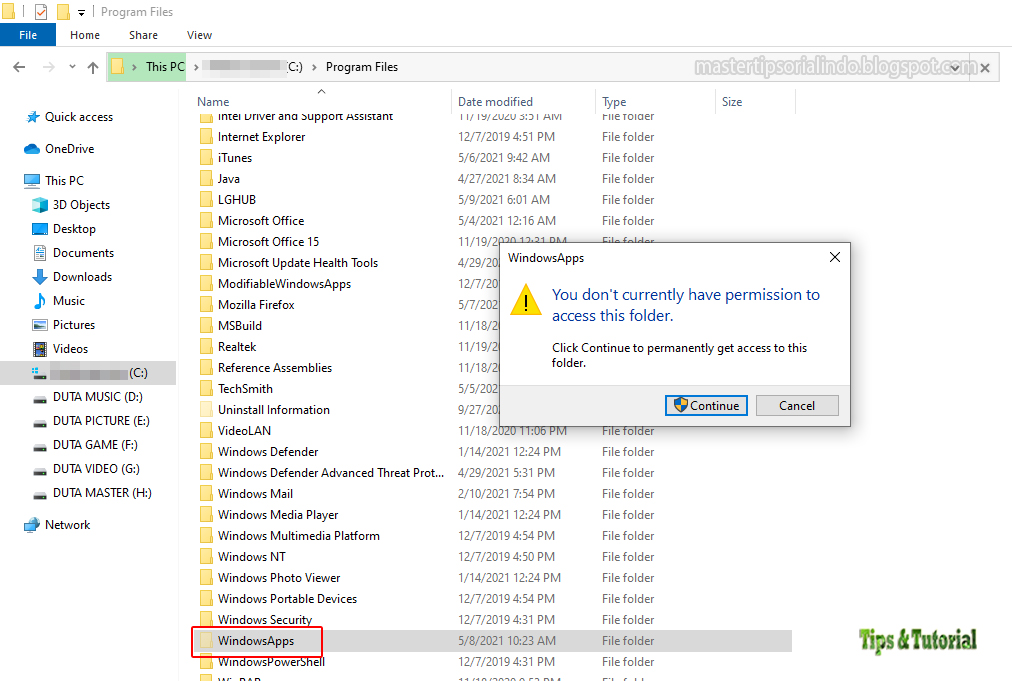The width and height of the screenshot is (1012, 681).
Task: Select WindowsPowerShell folder name
Action: [x=271, y=661]
